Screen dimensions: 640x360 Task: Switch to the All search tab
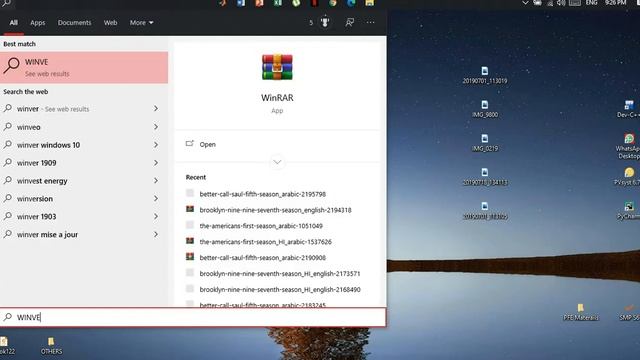coord(13,23)
